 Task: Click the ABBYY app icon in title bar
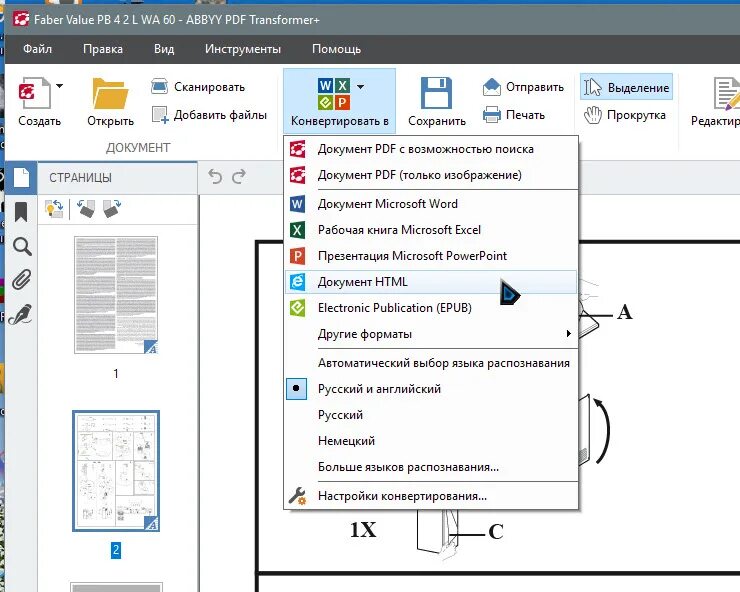[x=21, y=19]
